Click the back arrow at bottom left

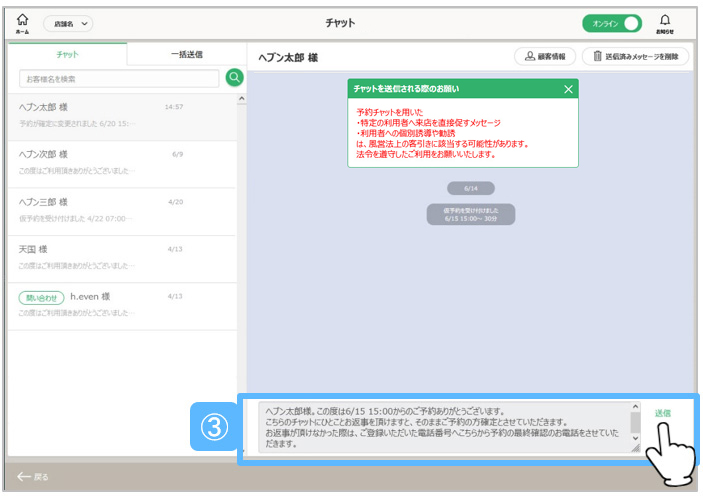32,476
